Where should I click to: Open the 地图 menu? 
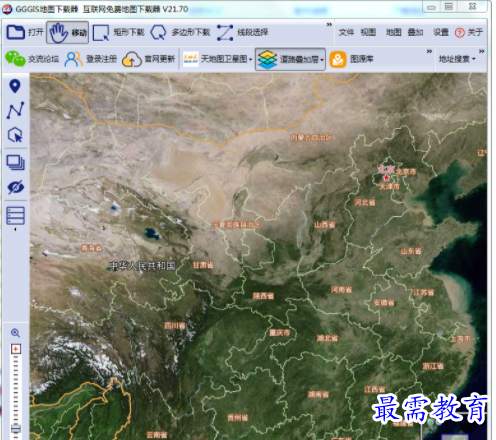pyautogui.click(x=393, y=32)
